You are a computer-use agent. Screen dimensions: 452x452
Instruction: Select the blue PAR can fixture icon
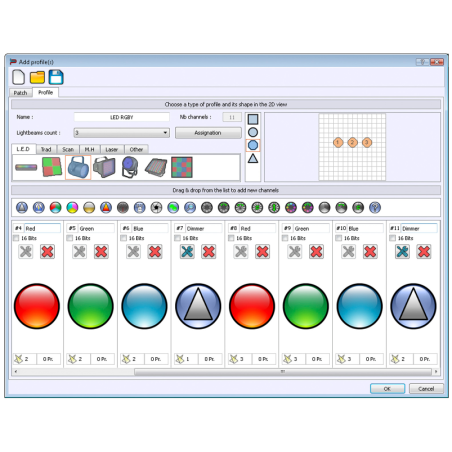[78, 167]
